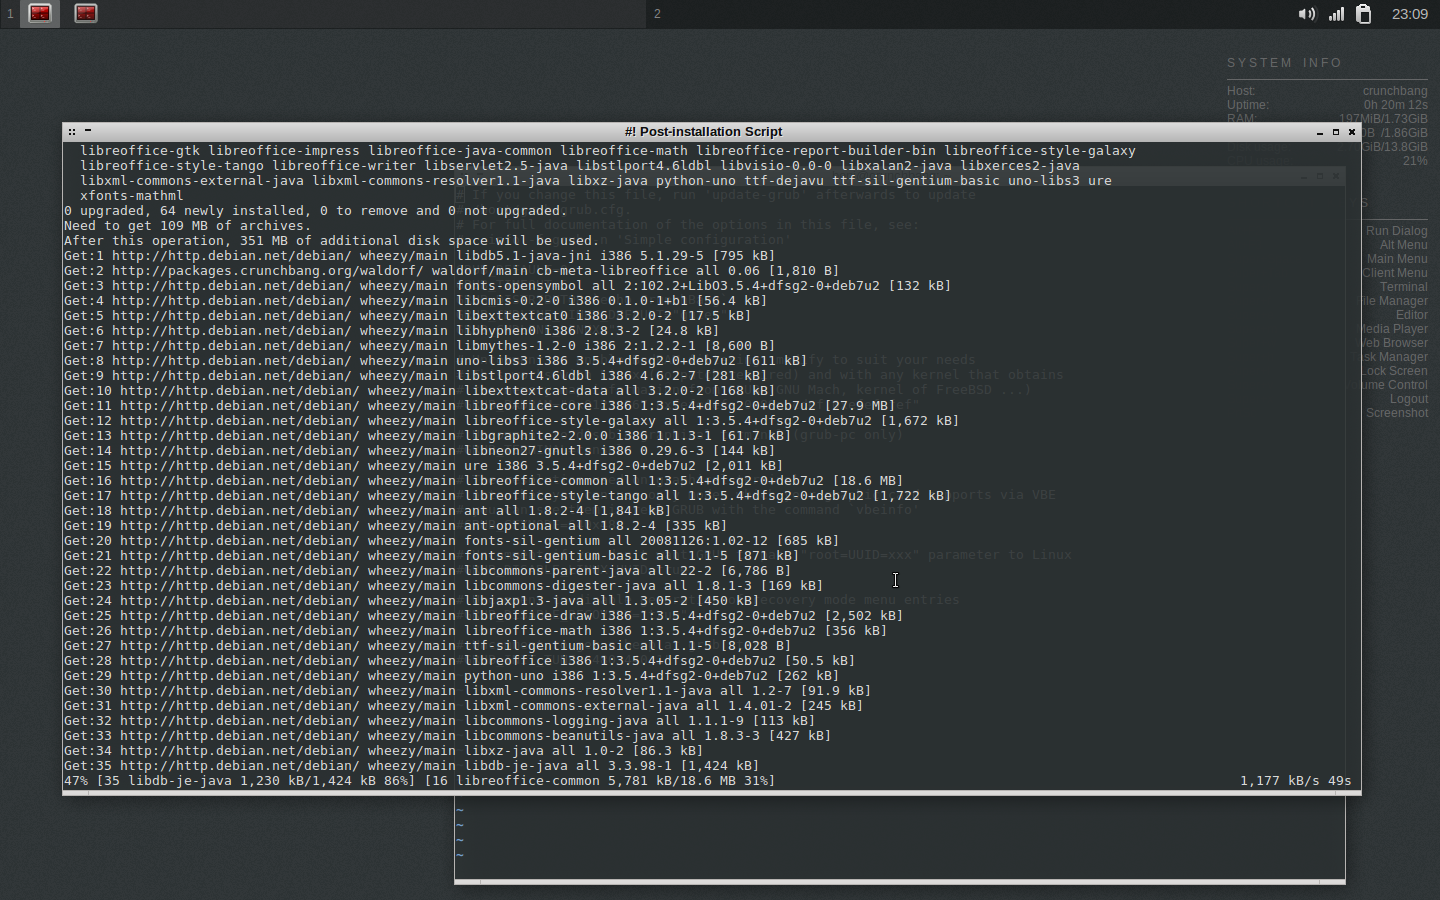Click the Get:18 ant all 1.8.2-4 line

pyautogui.click(x=368, y=511)
